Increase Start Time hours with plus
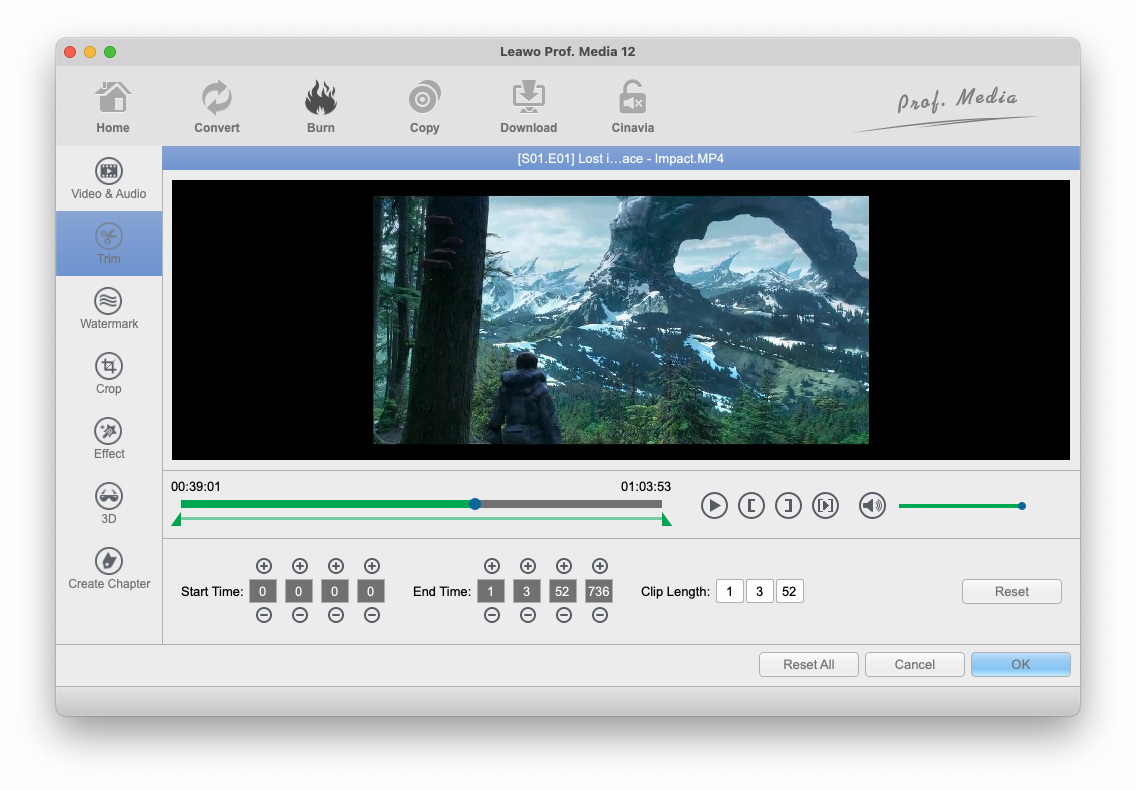 264,566
